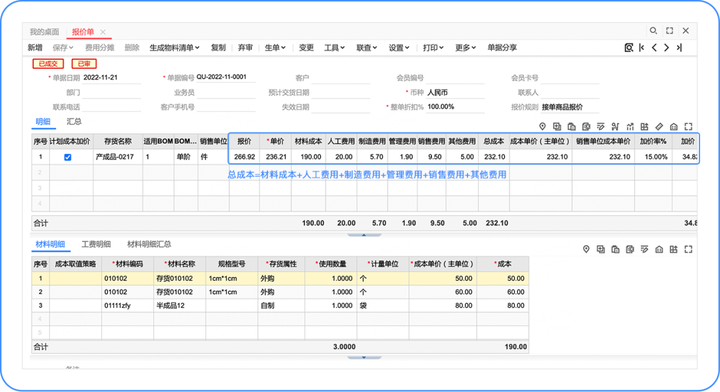Click the column layout icon above the quotation detail grid

645,126
